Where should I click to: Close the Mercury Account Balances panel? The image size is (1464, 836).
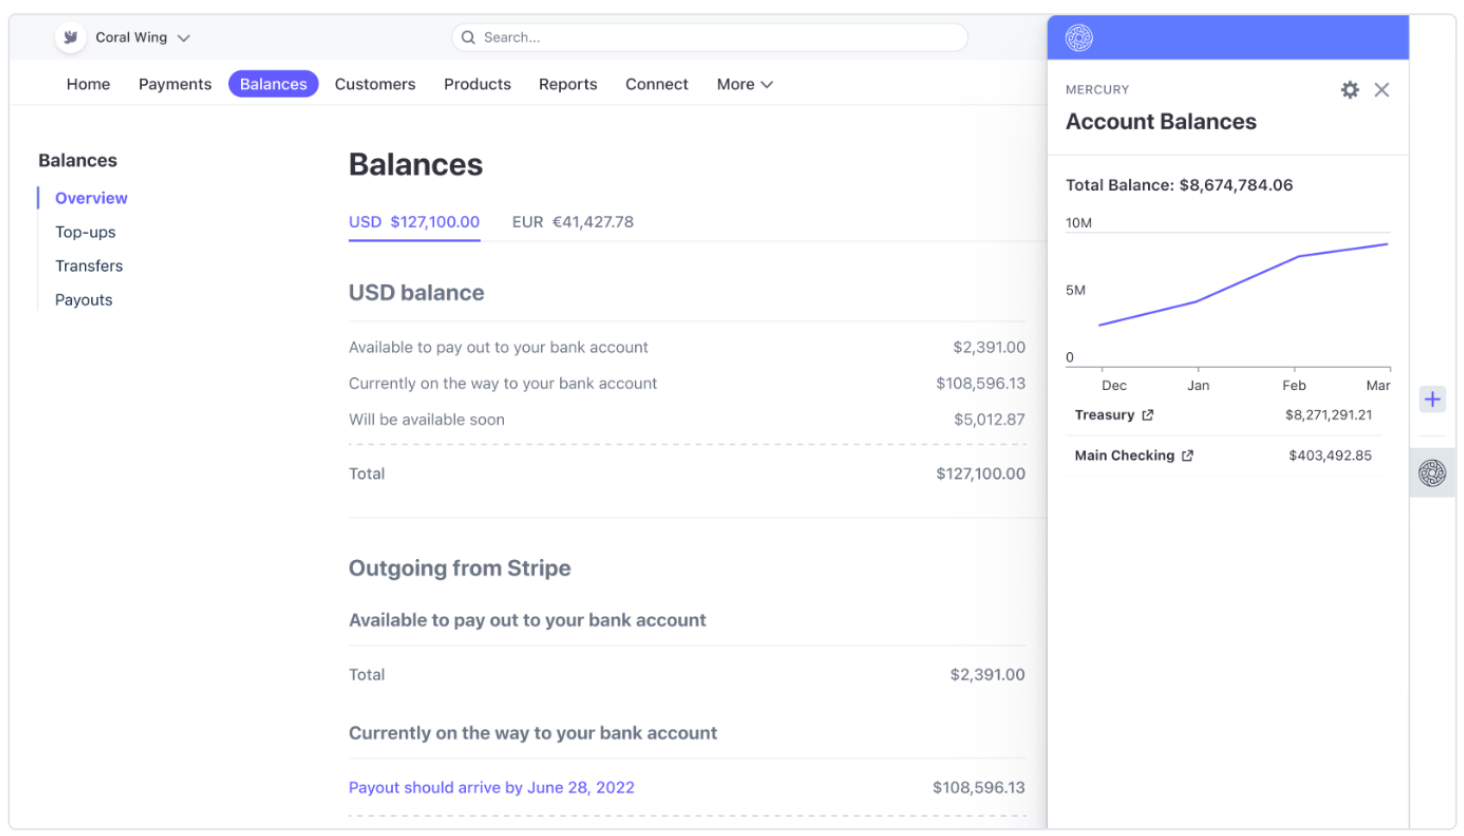1381,90
